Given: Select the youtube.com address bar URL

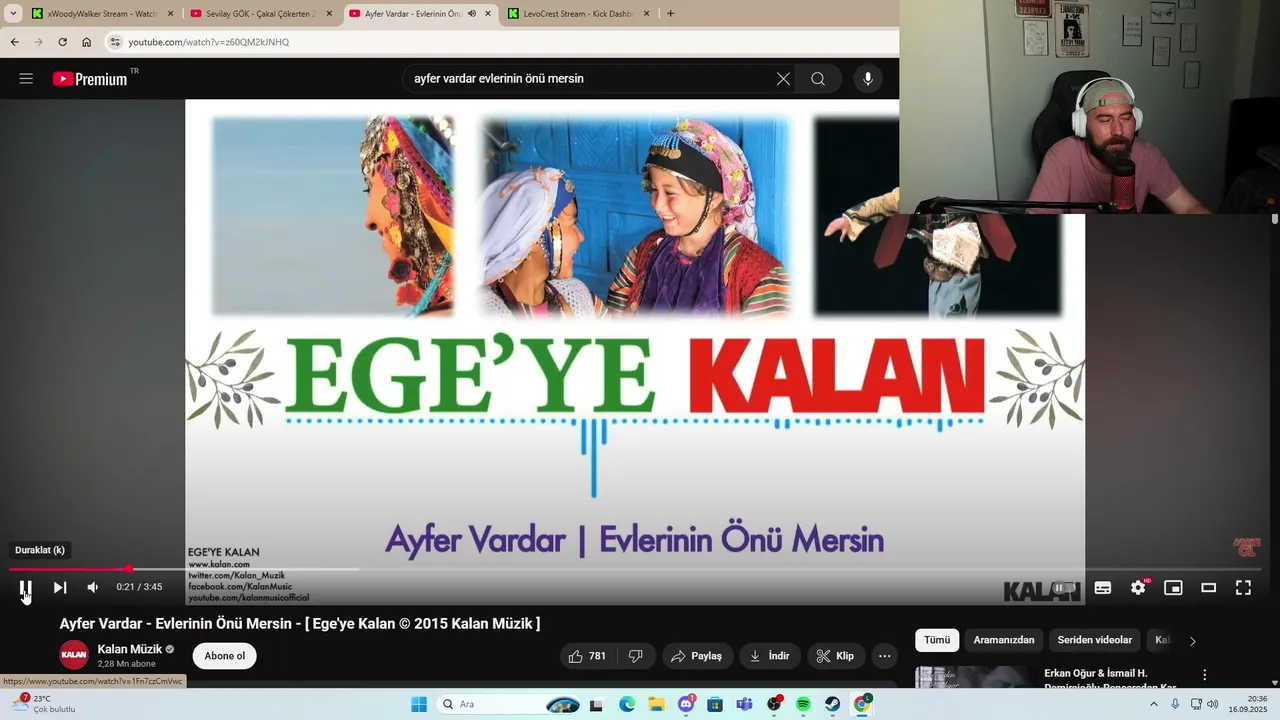Looking at the screenshot, I should tap(208, 42).
